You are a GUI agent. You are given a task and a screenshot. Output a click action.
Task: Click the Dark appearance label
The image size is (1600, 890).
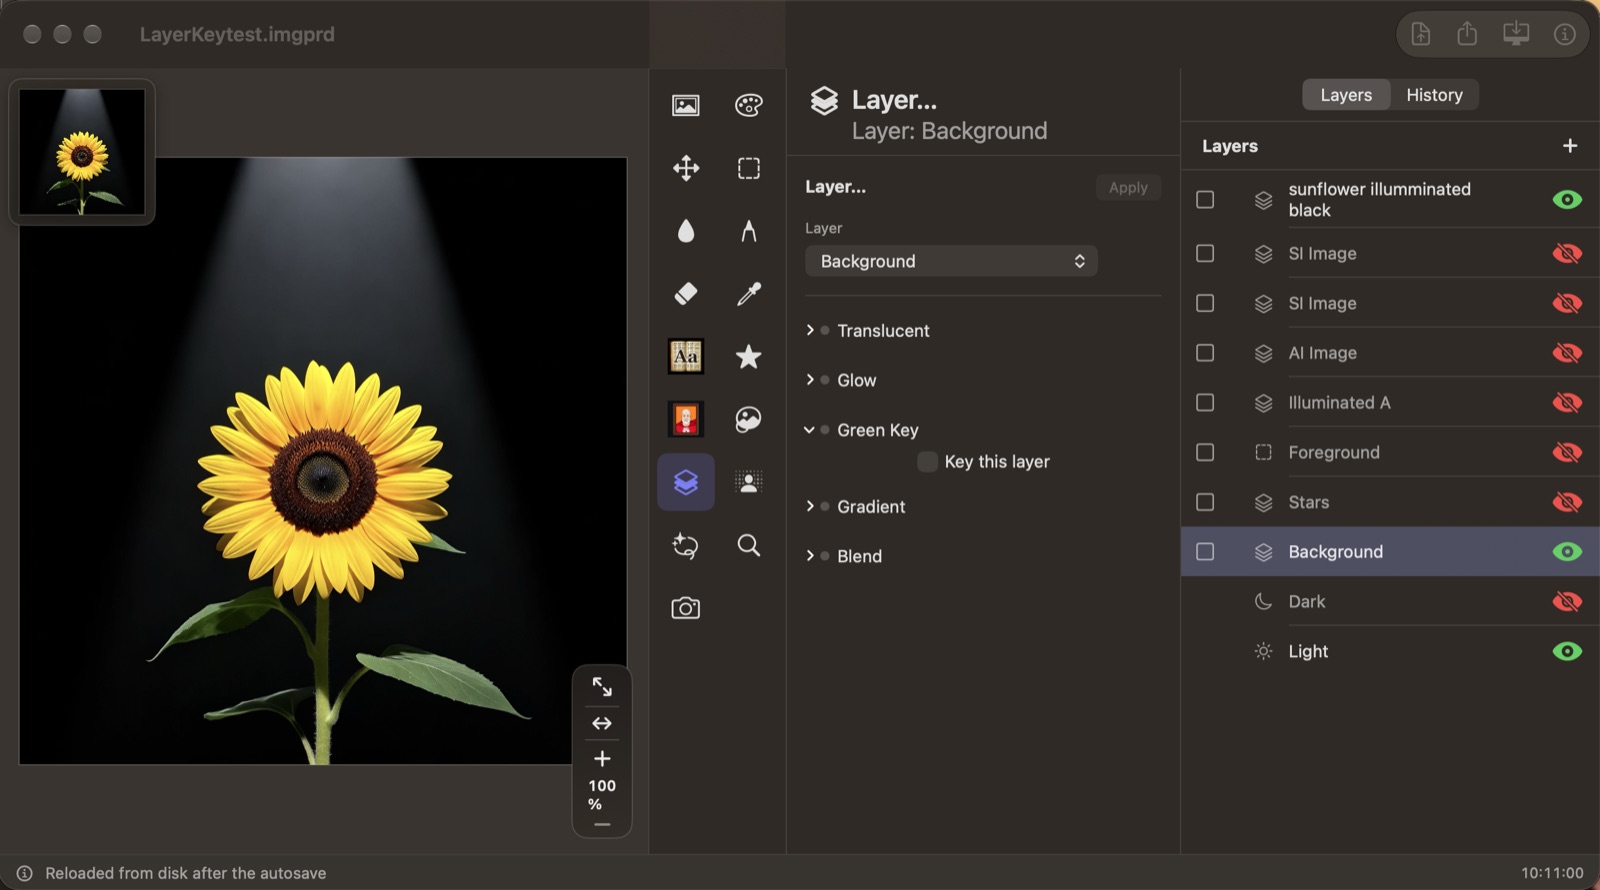[x=1306, y=601]
